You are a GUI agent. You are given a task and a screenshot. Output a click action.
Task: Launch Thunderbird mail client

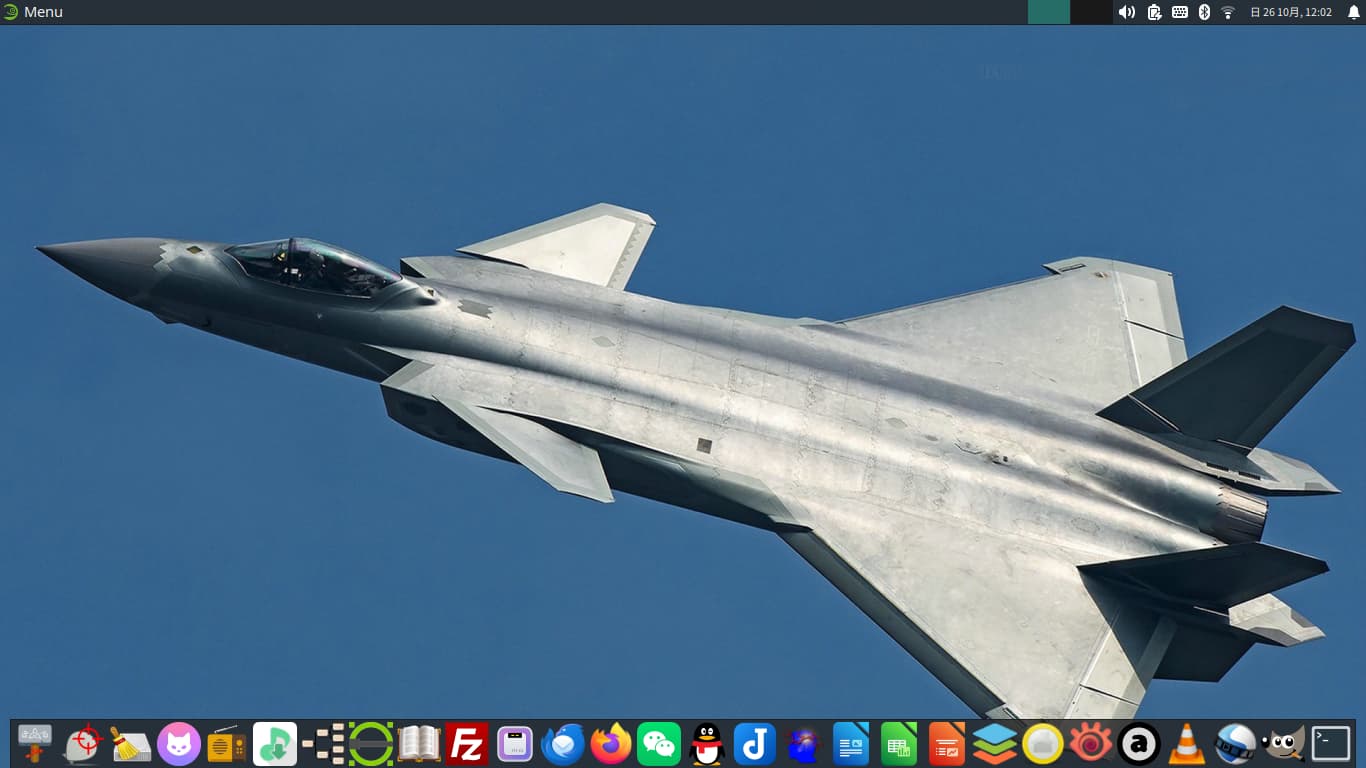tap(563, 744)
